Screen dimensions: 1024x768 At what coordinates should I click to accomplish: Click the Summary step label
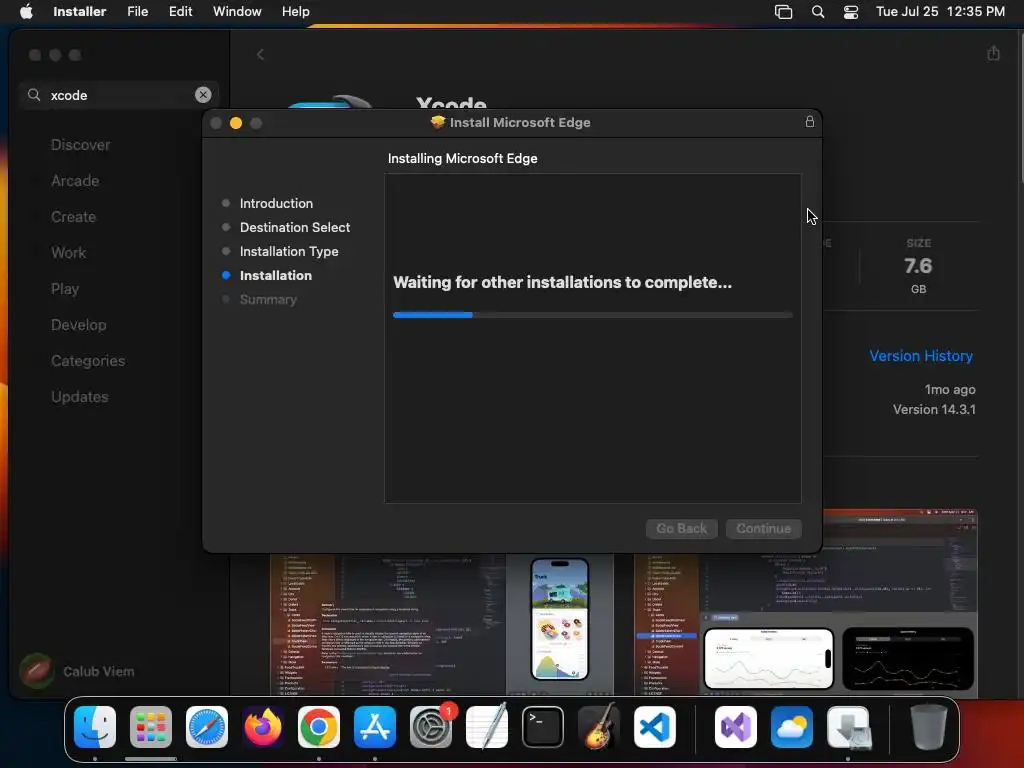268,300
